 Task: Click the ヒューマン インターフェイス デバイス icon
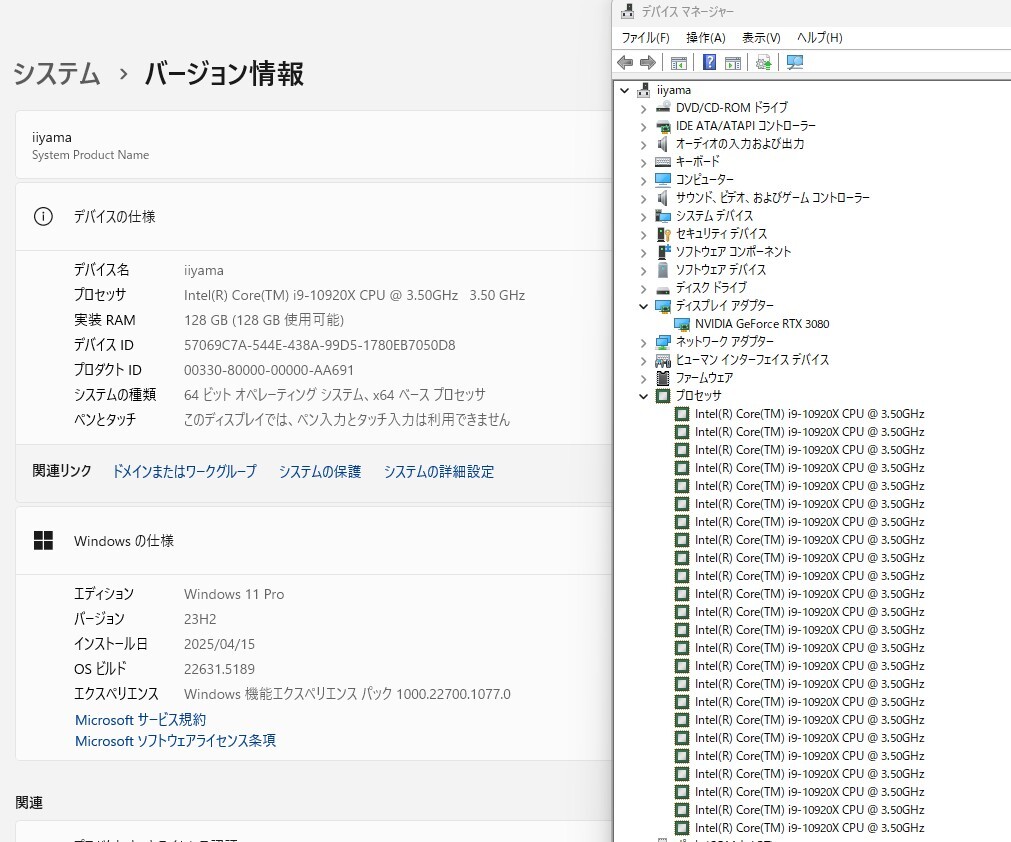click(x=663, y=360)
